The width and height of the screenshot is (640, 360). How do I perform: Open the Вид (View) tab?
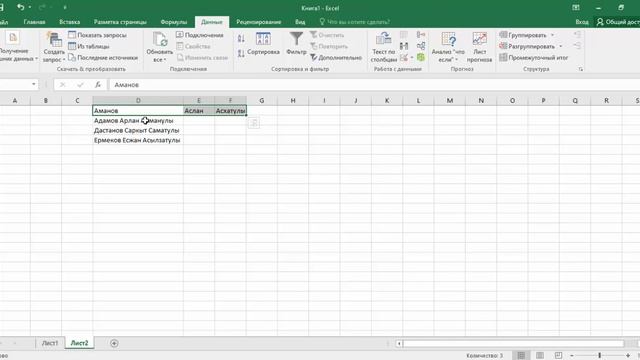300,22
